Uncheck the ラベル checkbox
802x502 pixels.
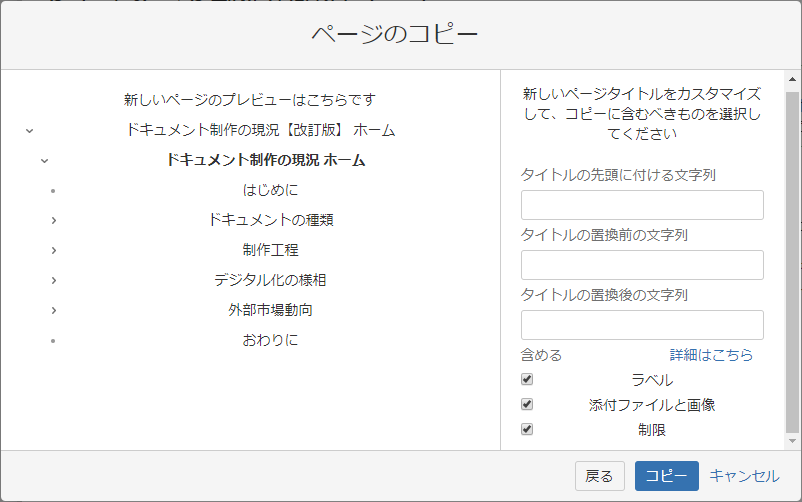(x=527, y=380)
